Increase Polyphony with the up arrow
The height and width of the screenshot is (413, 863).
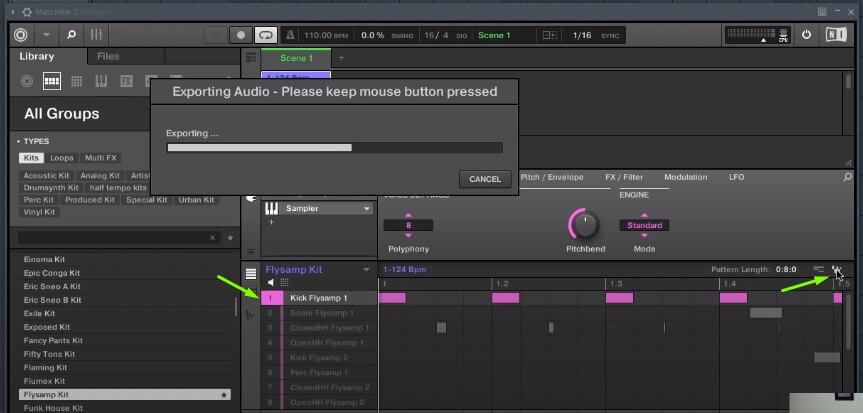coord(408,215)
